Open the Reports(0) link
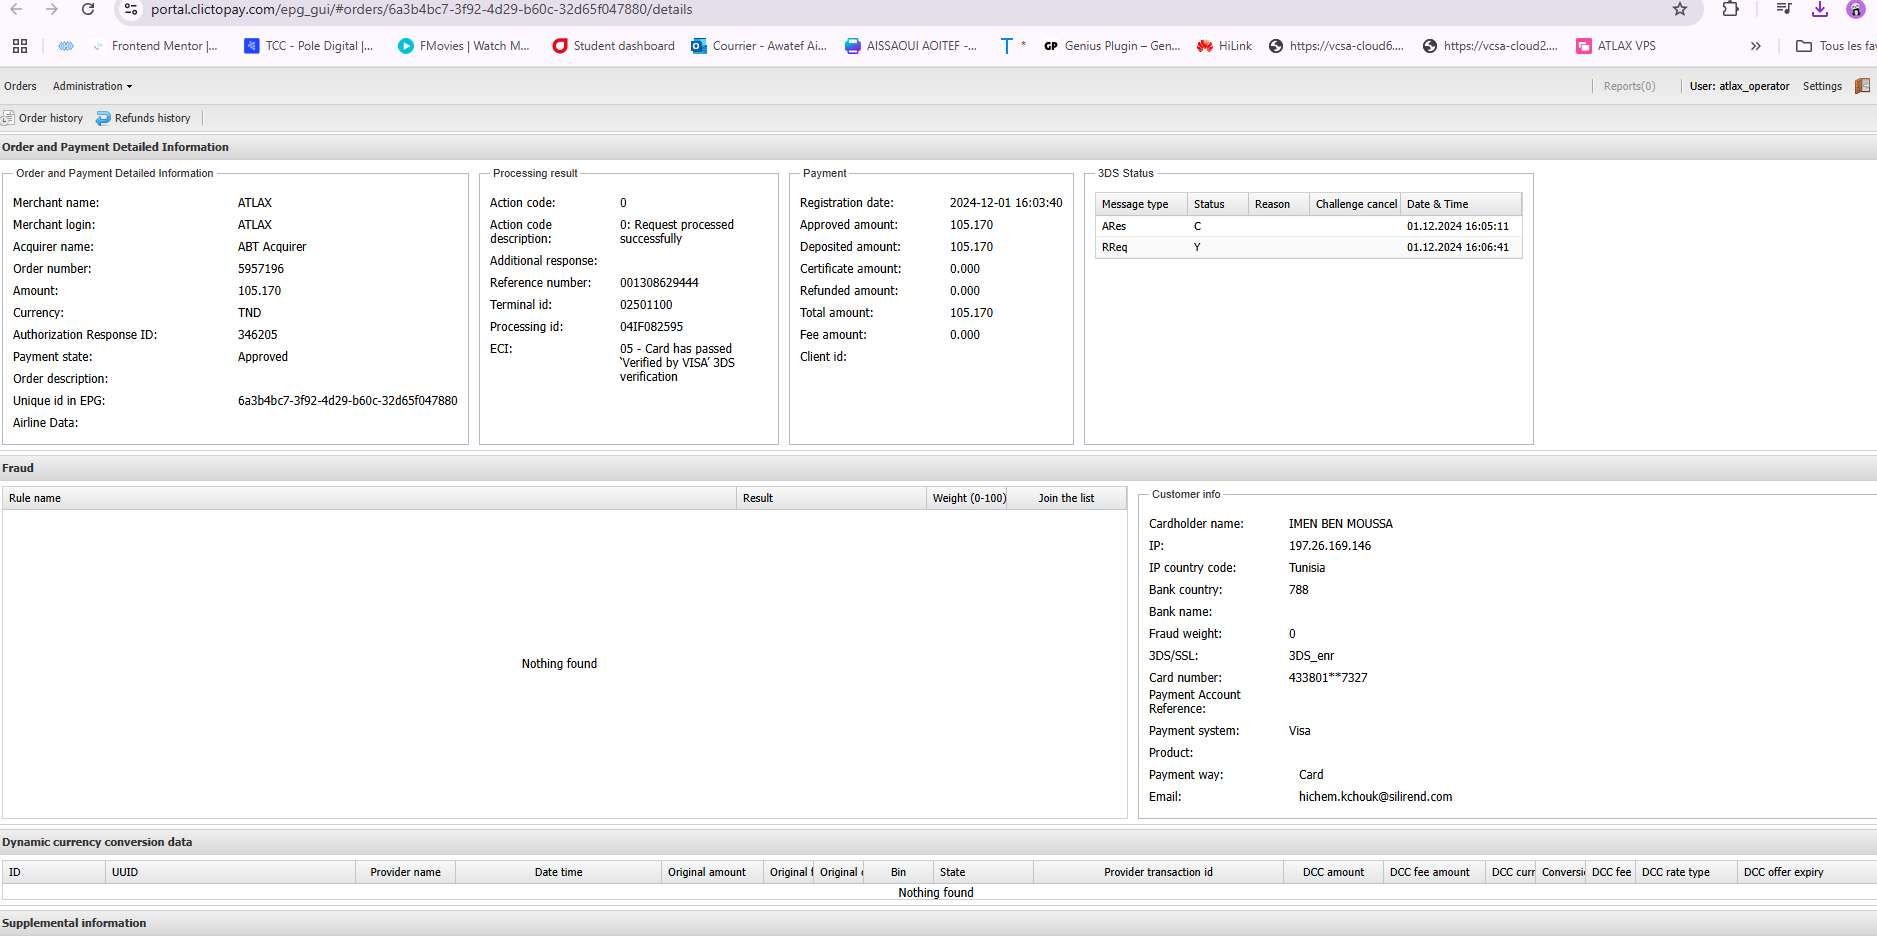 tap(1629, 86)
